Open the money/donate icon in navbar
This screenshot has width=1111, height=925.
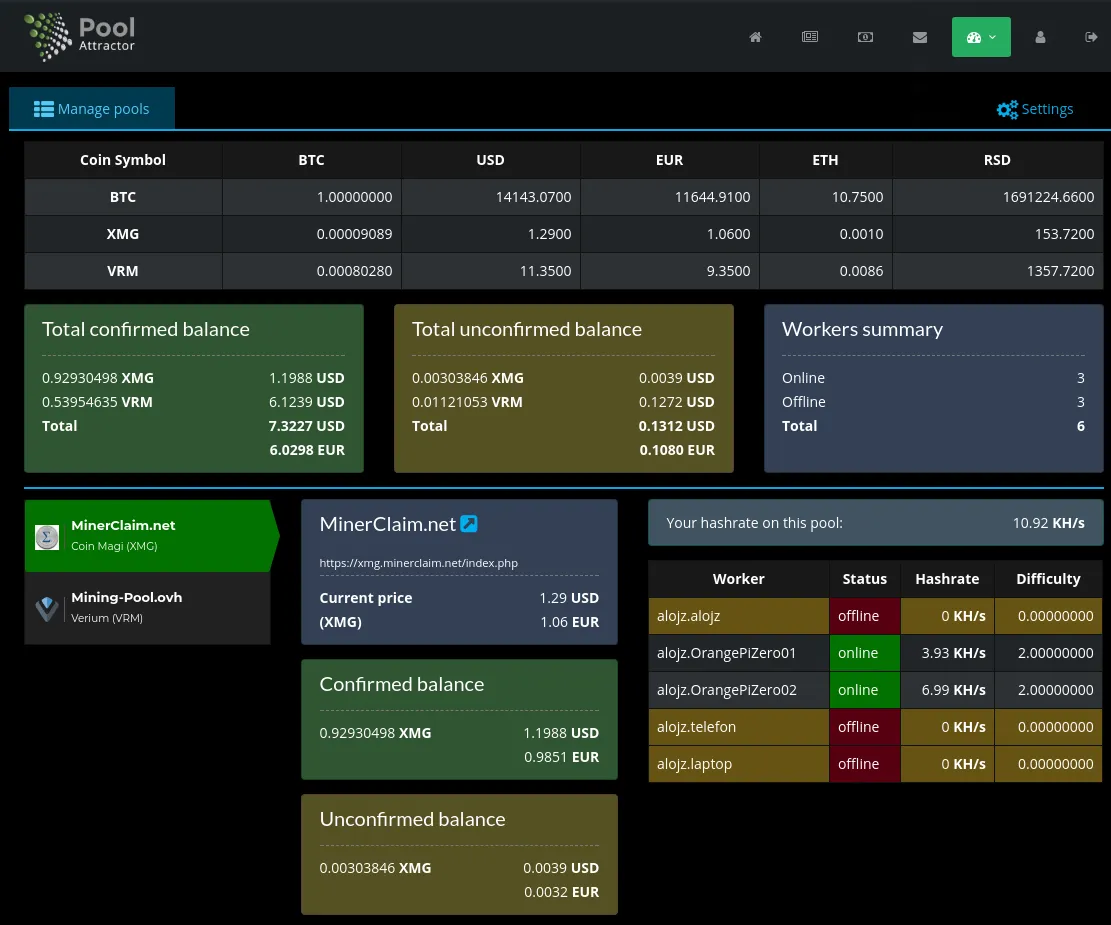tap(865, 37)
